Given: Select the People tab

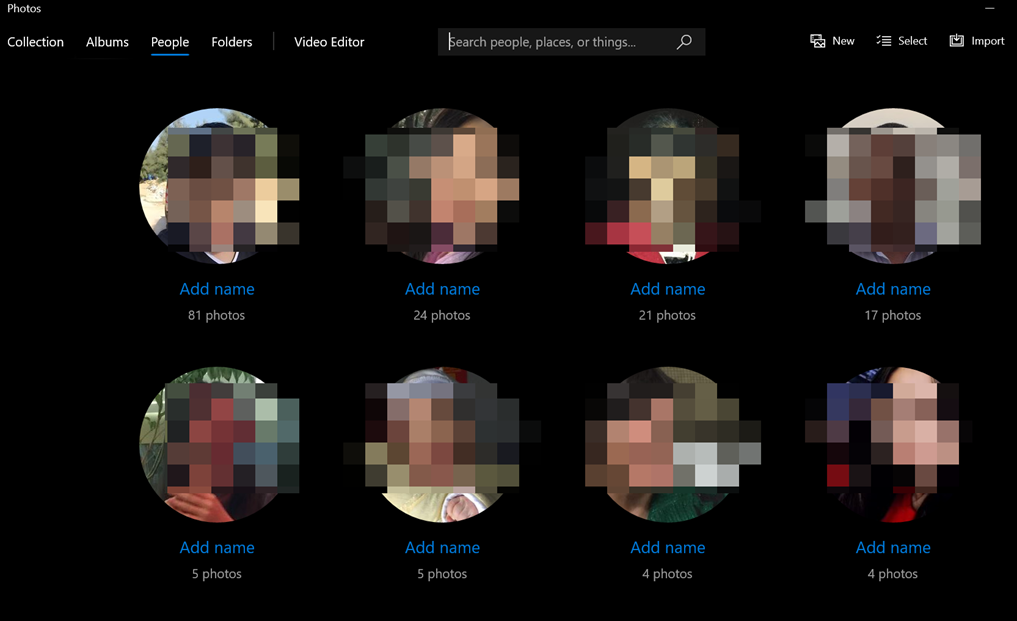Looking at the screenshot, I should [170, 42].
